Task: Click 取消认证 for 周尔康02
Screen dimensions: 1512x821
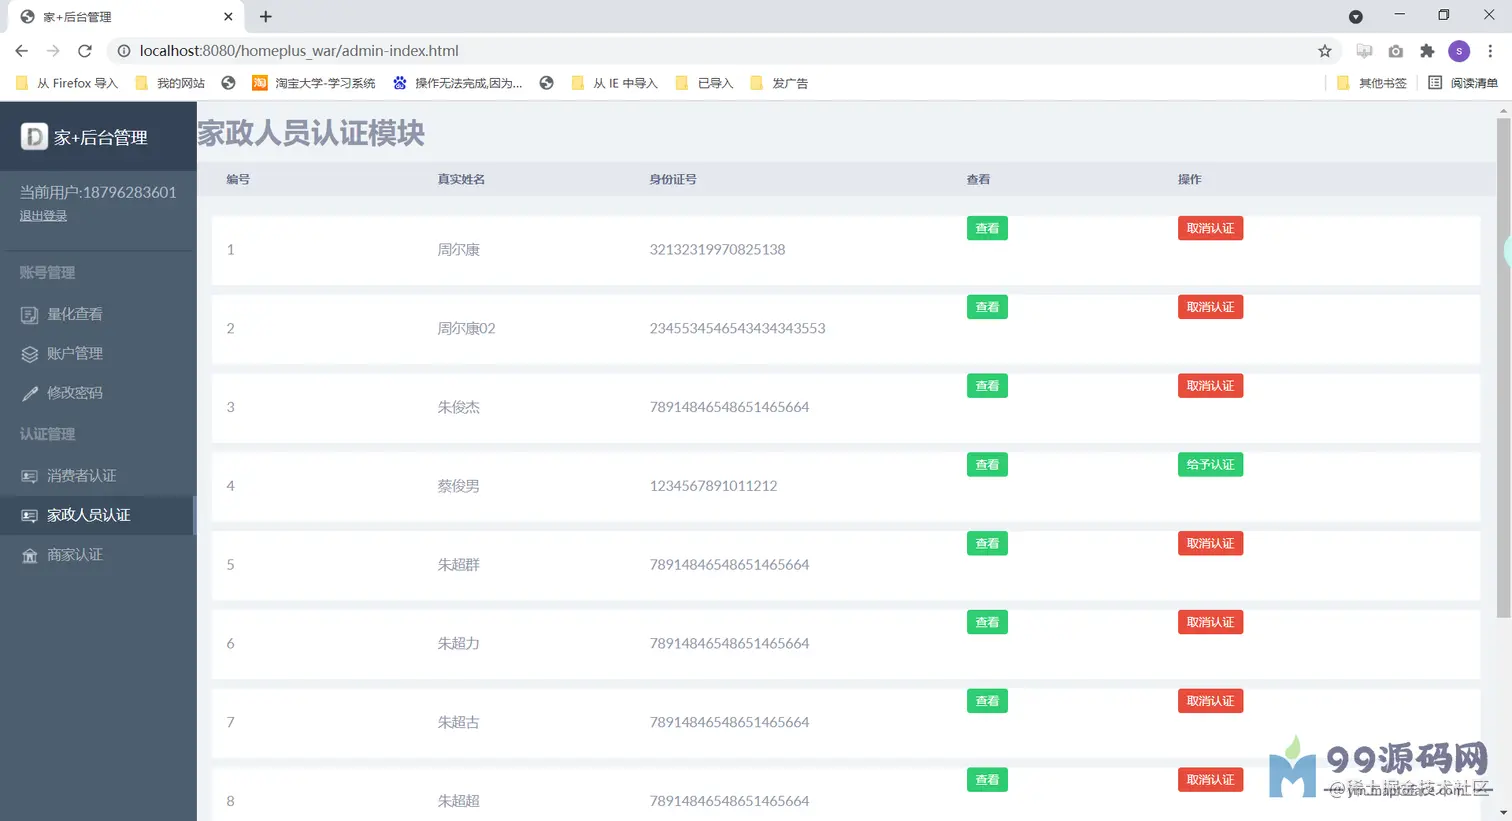Action: coord(1210,307)
